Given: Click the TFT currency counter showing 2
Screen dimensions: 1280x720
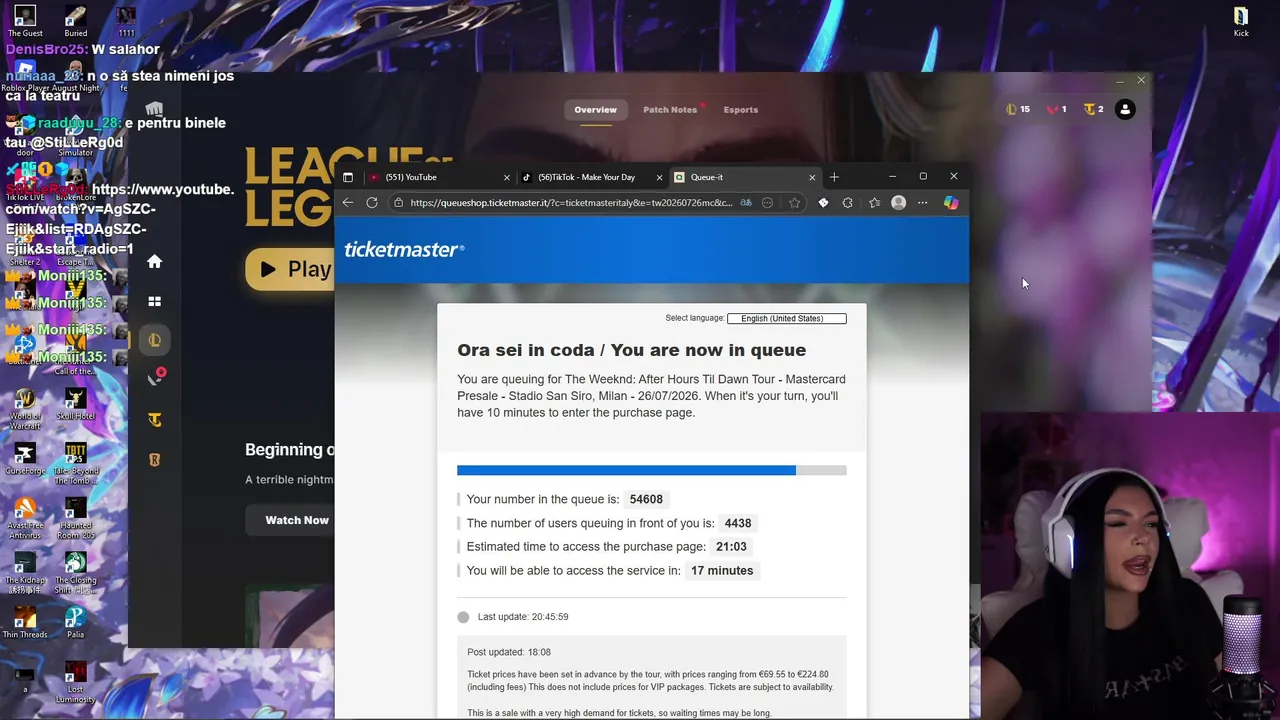Looking at the screenshot, I should 1094,110.
